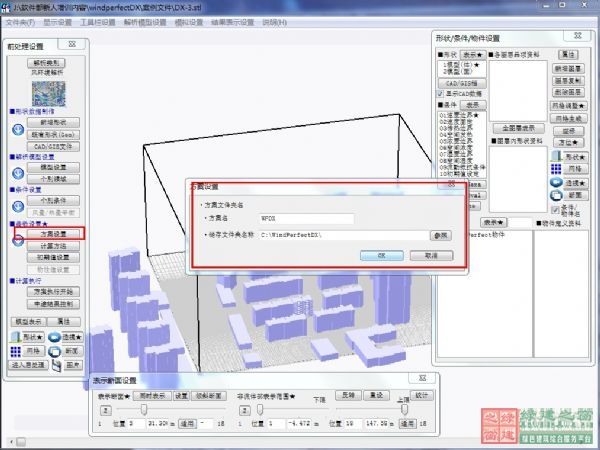Click the blue arrow icon beside 模型设置

pos(17,173)
